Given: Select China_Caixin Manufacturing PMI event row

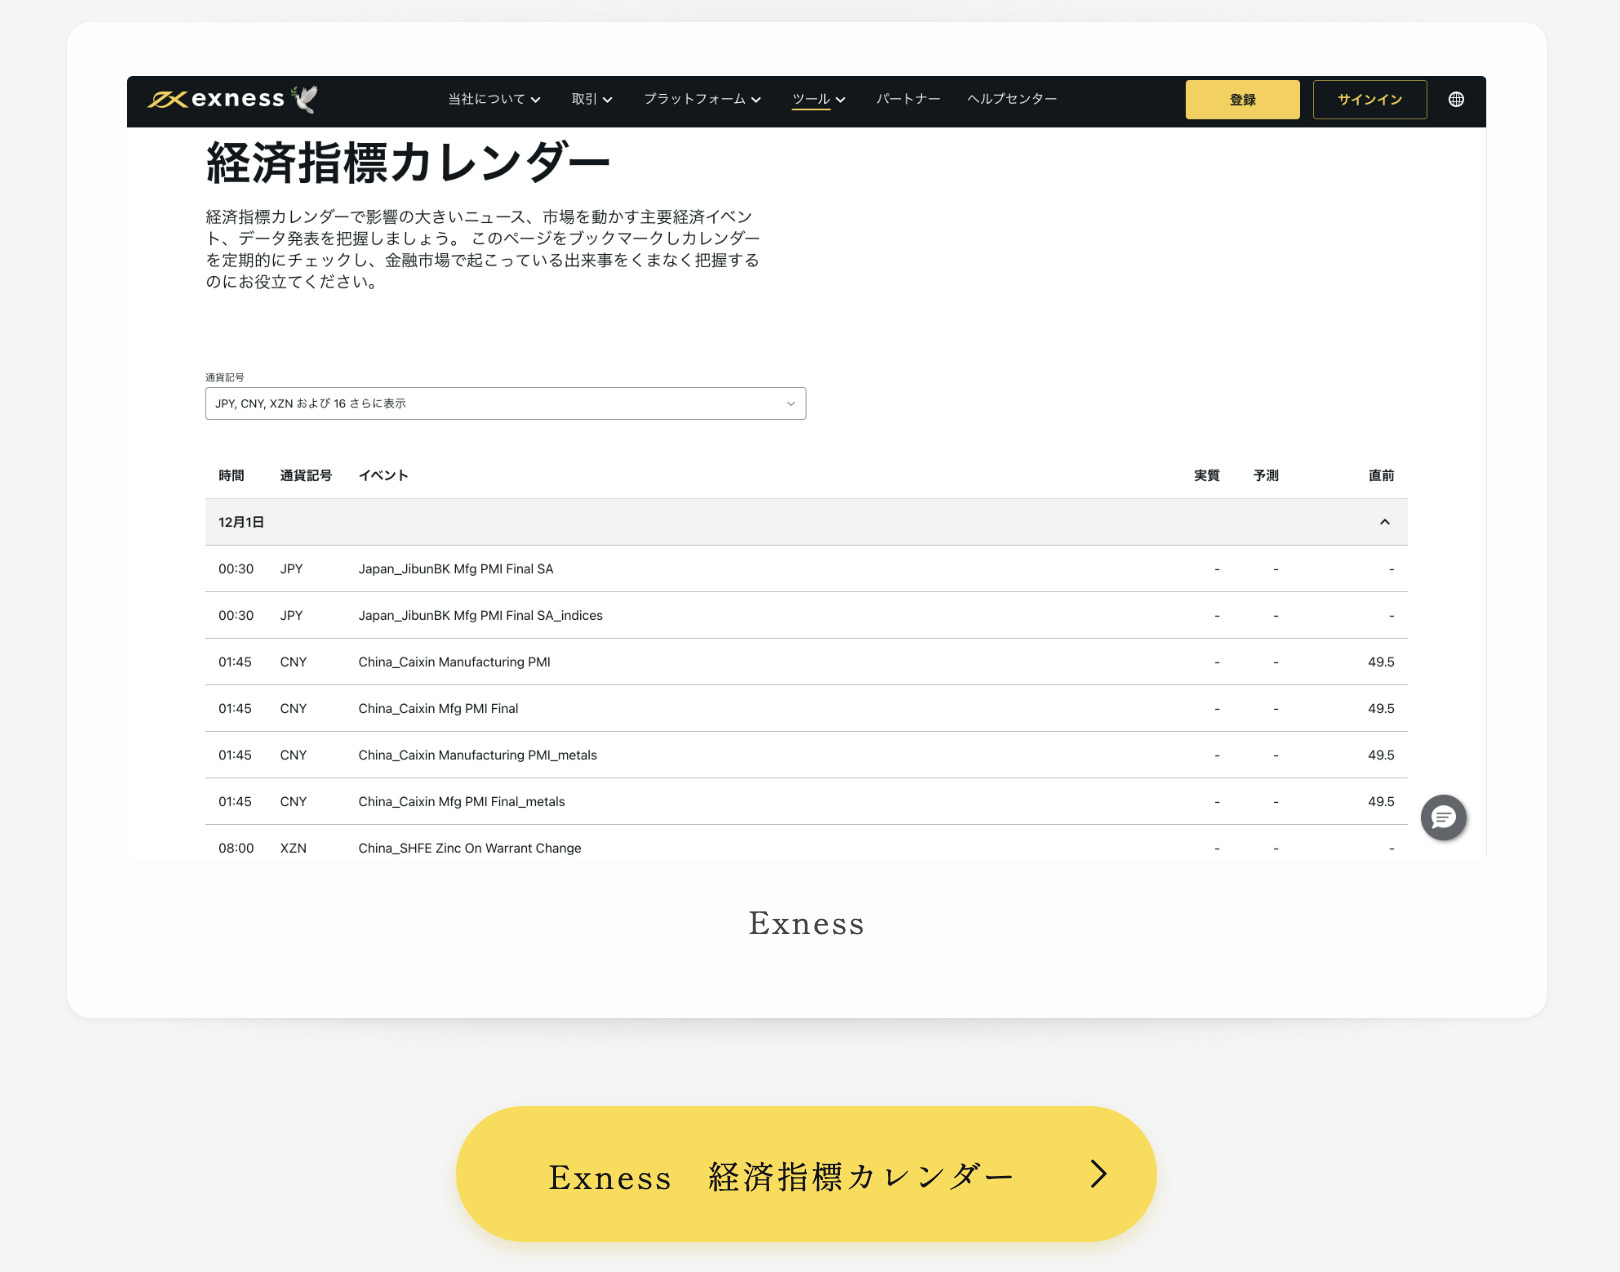Looking at the screenshot, I should tap(454, 662).
